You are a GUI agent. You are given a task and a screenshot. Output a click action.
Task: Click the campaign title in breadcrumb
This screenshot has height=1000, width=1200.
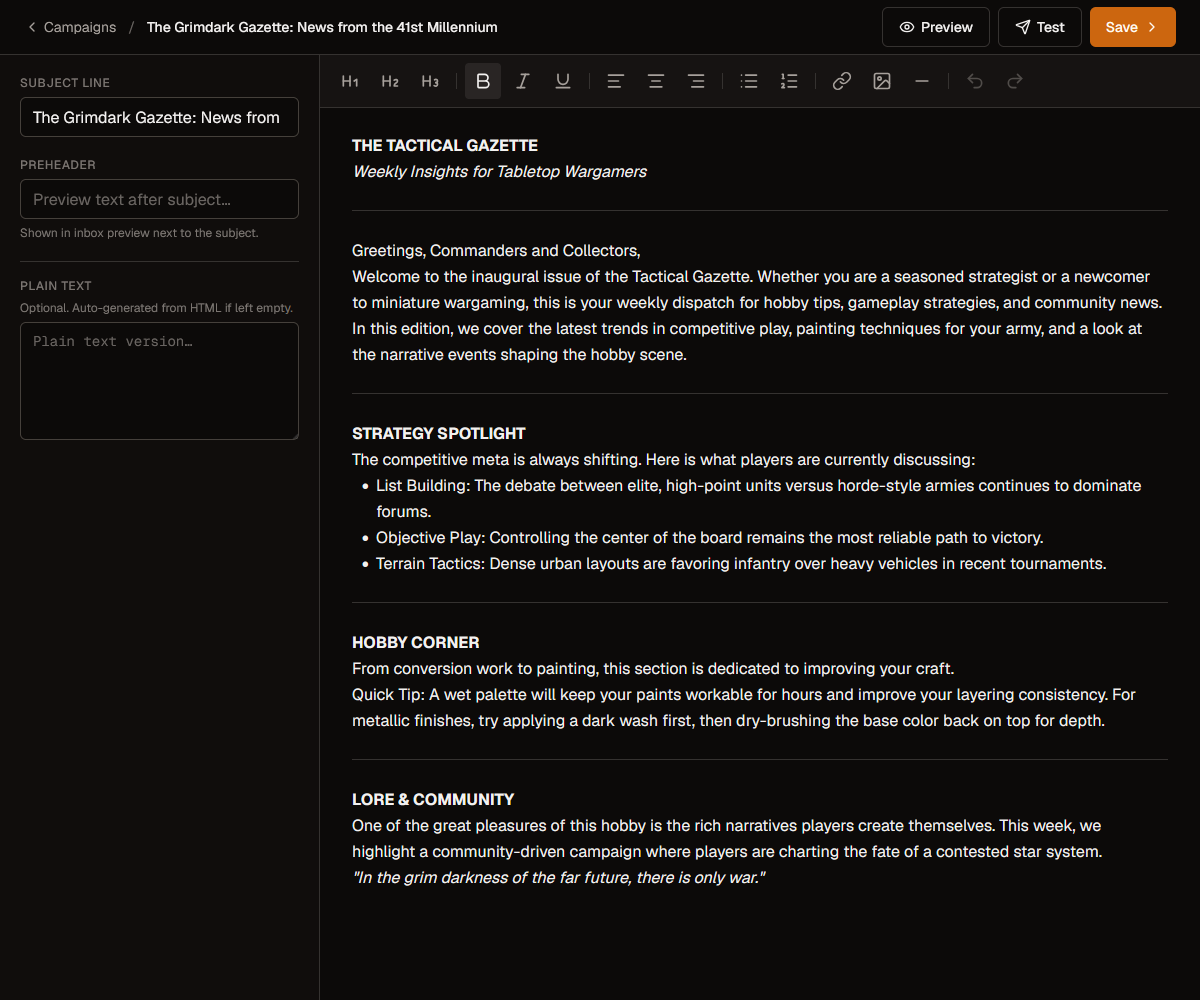(x=322, y=27)
